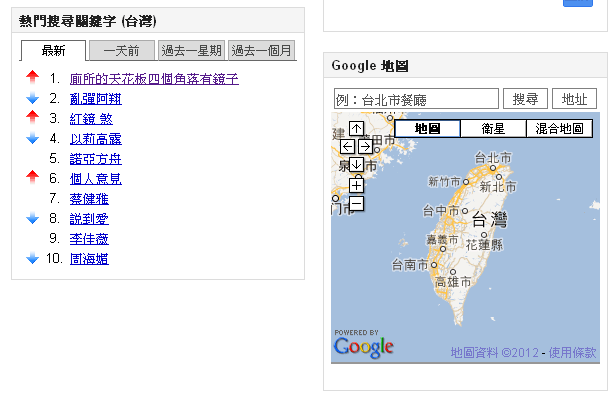Click 台北市 label on the map
Viewport: 615px width, 397px height.
(493, 158)
